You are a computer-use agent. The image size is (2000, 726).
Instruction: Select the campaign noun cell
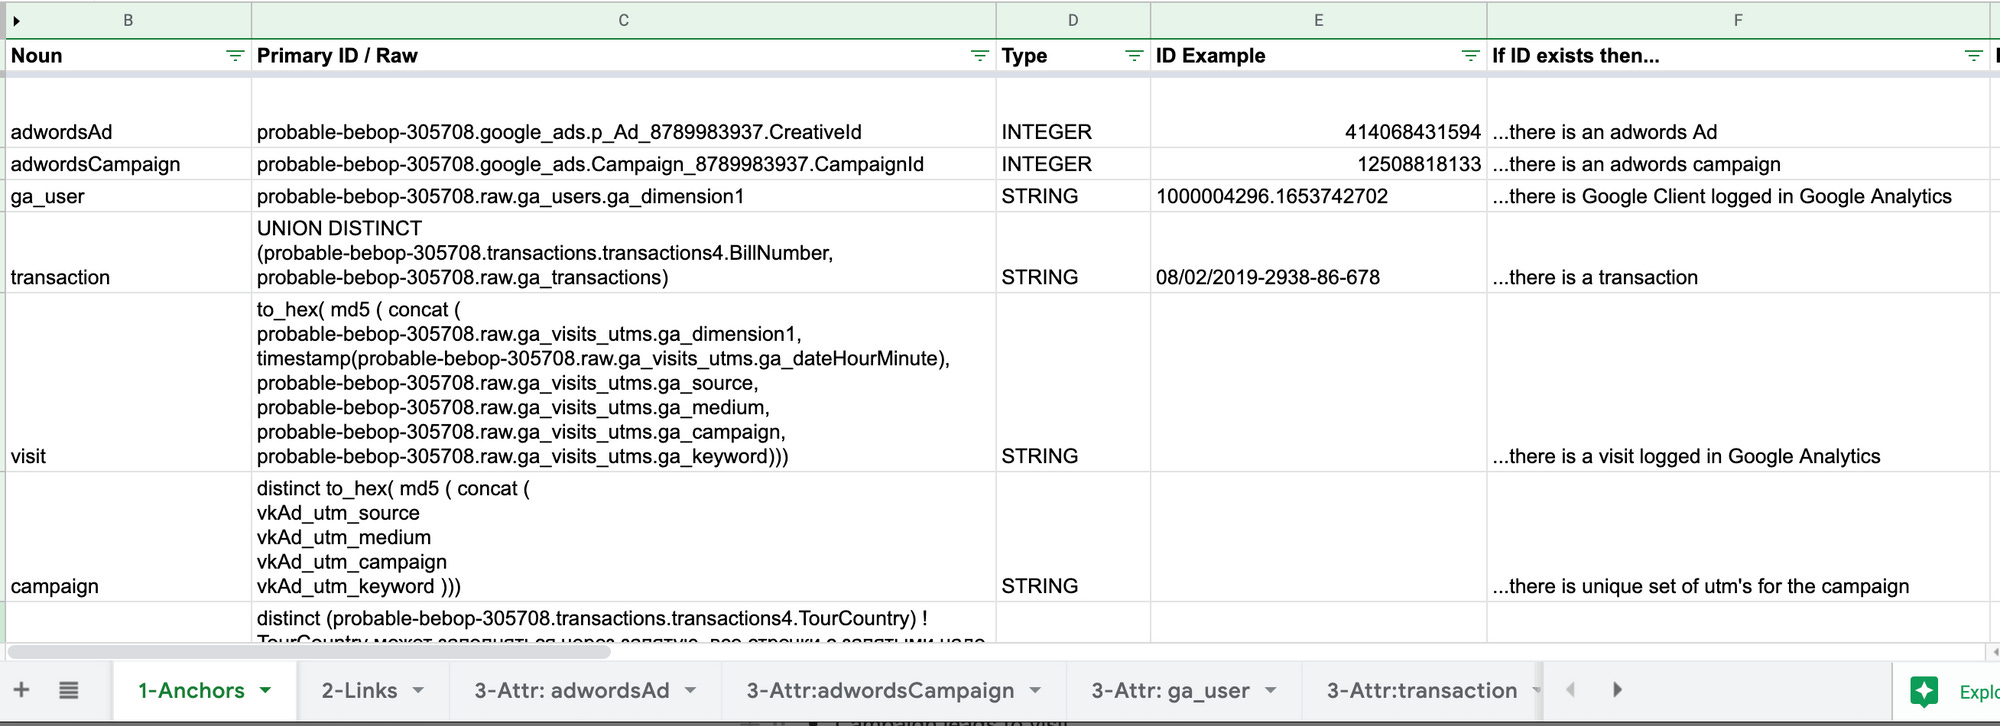pyautogui.click(x=128, y=537)
